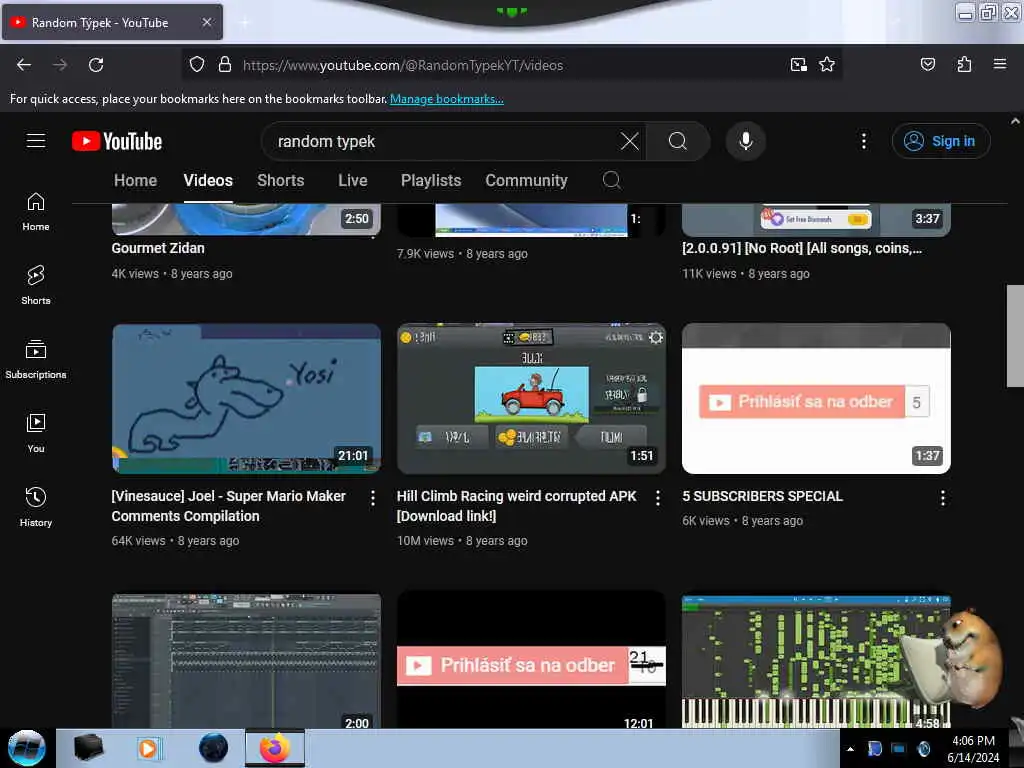Open more options for Vinesauce Joel video

pos(373,498)
